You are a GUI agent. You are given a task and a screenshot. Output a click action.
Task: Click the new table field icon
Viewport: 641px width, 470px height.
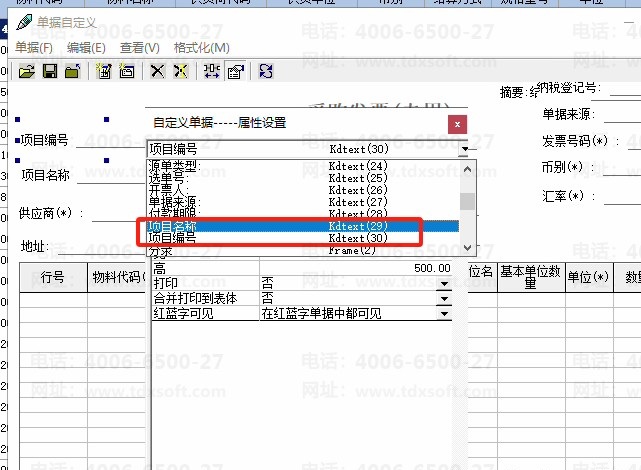(104, 72)
